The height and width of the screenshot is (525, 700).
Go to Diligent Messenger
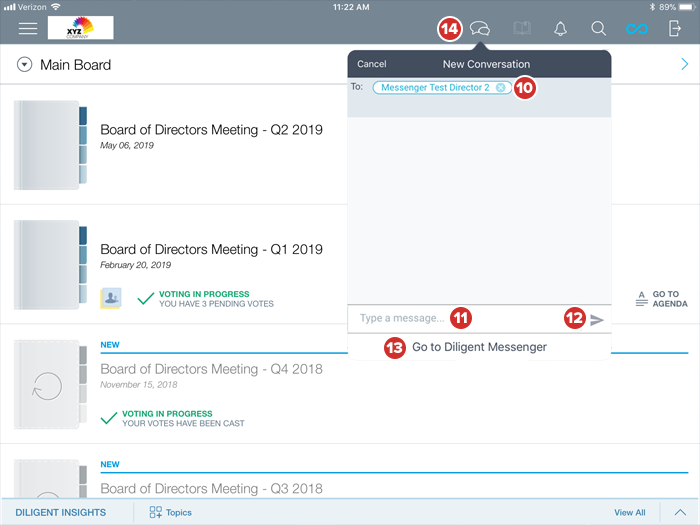point(479,347)
